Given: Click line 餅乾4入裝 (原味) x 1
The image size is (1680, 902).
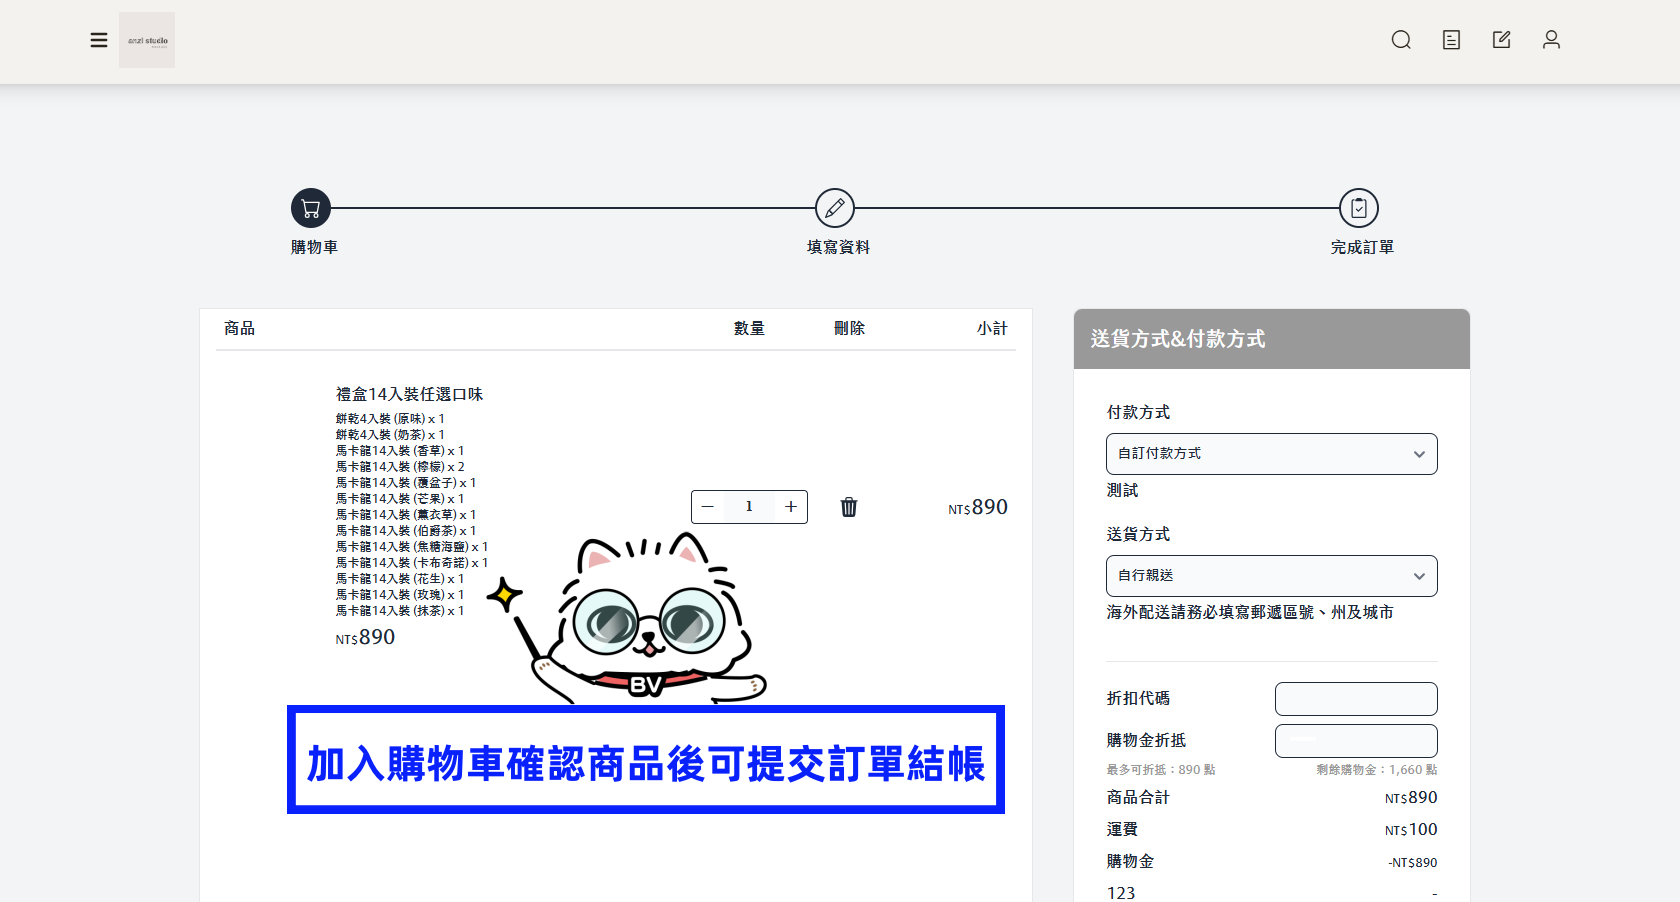Looking at the screenshot, I should click(390, 419).
